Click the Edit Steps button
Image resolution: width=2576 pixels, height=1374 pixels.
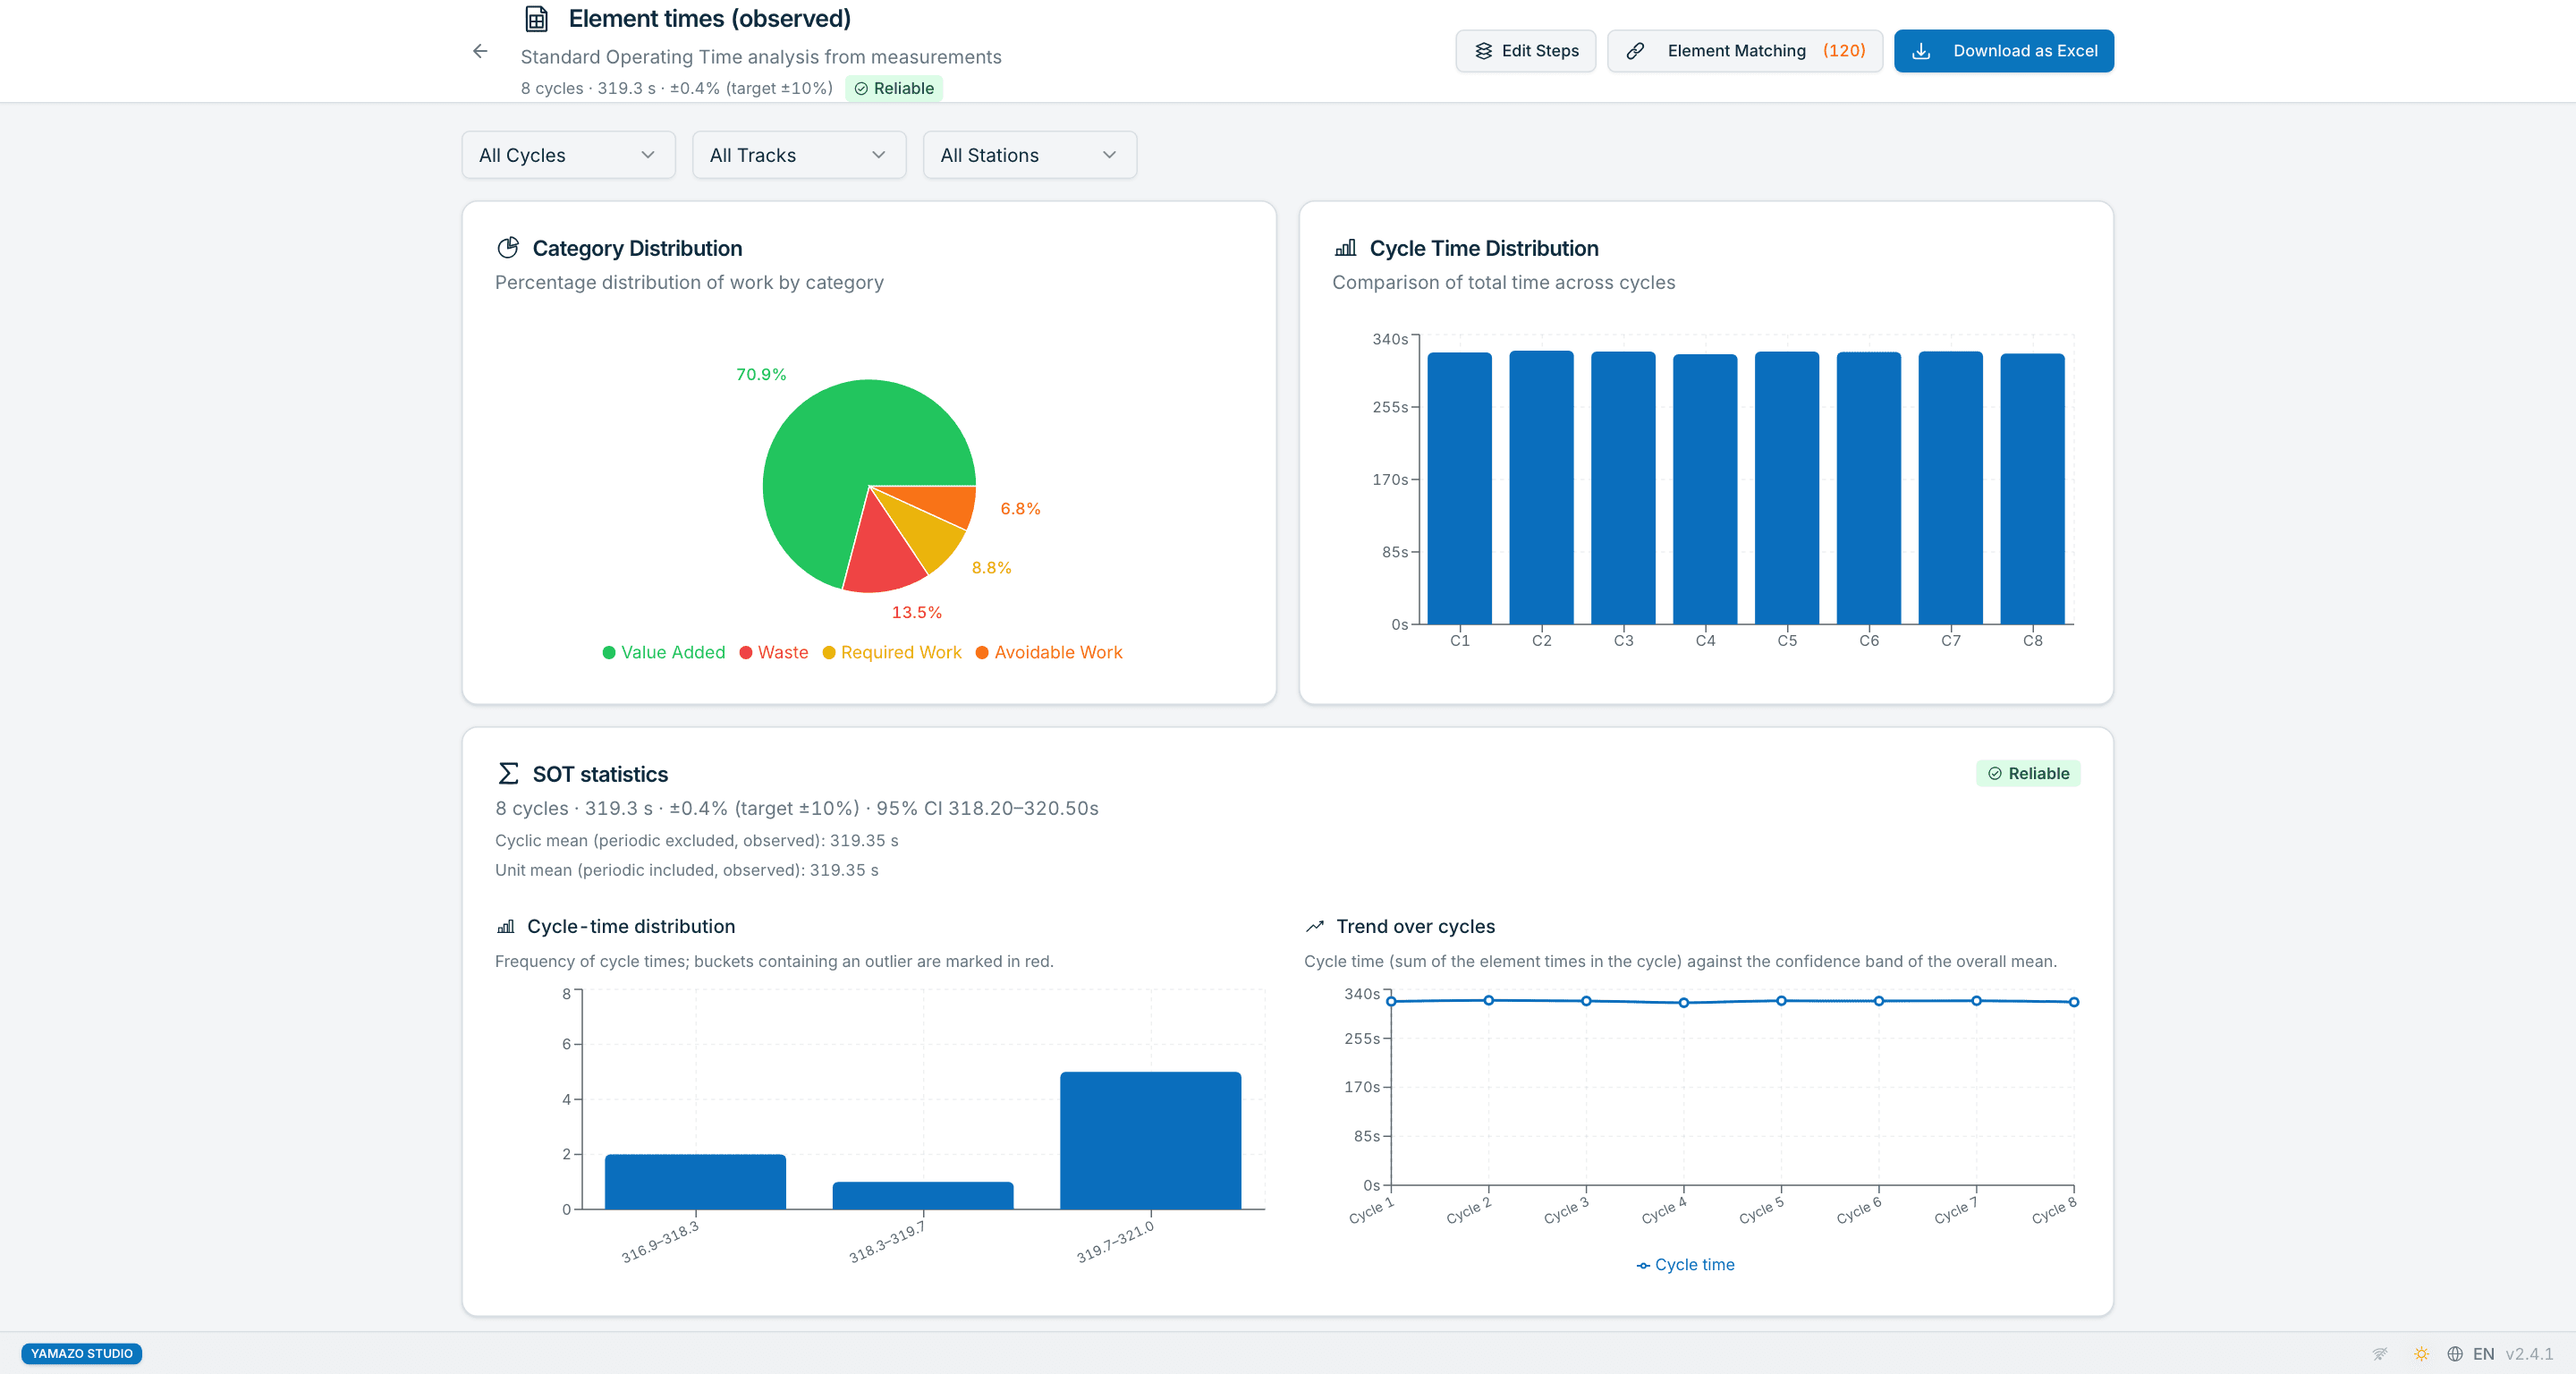[x=1525, y=51]
